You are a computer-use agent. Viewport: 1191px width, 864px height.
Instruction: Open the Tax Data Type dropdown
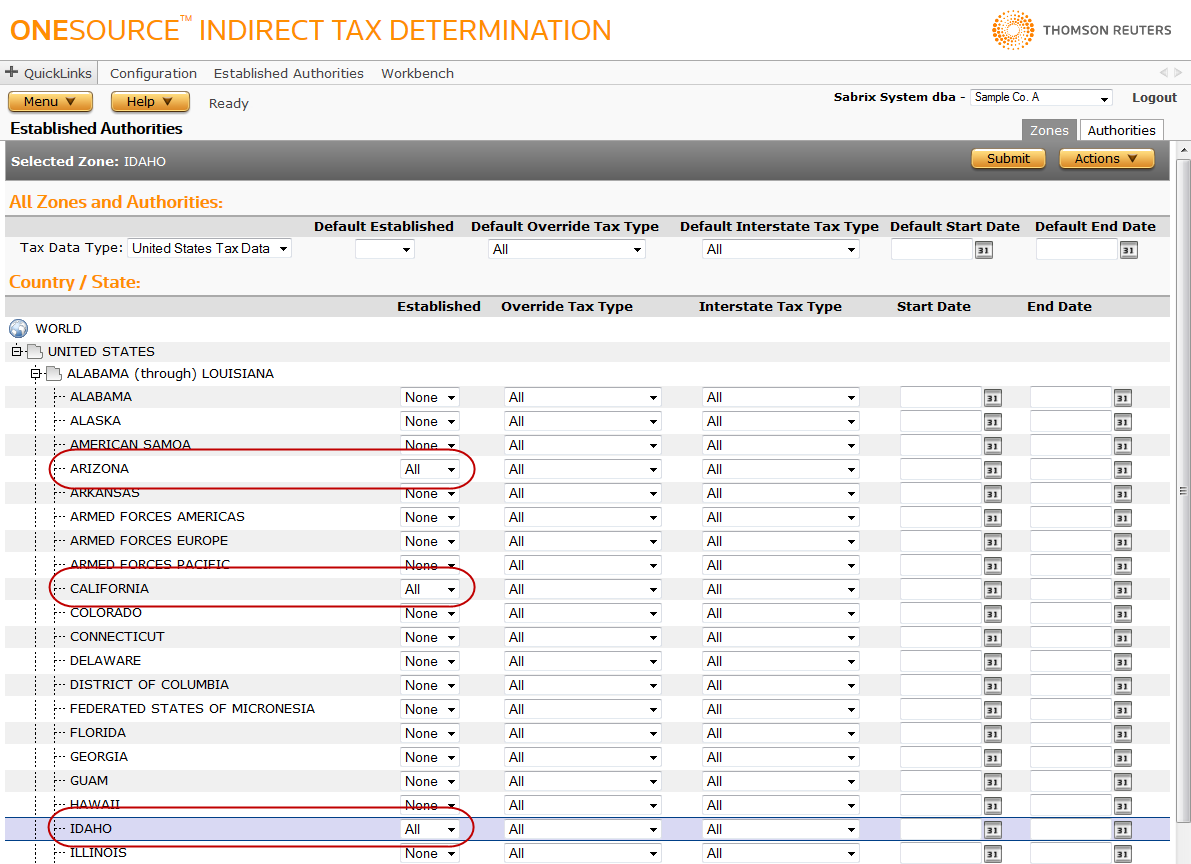coord(210,249)
